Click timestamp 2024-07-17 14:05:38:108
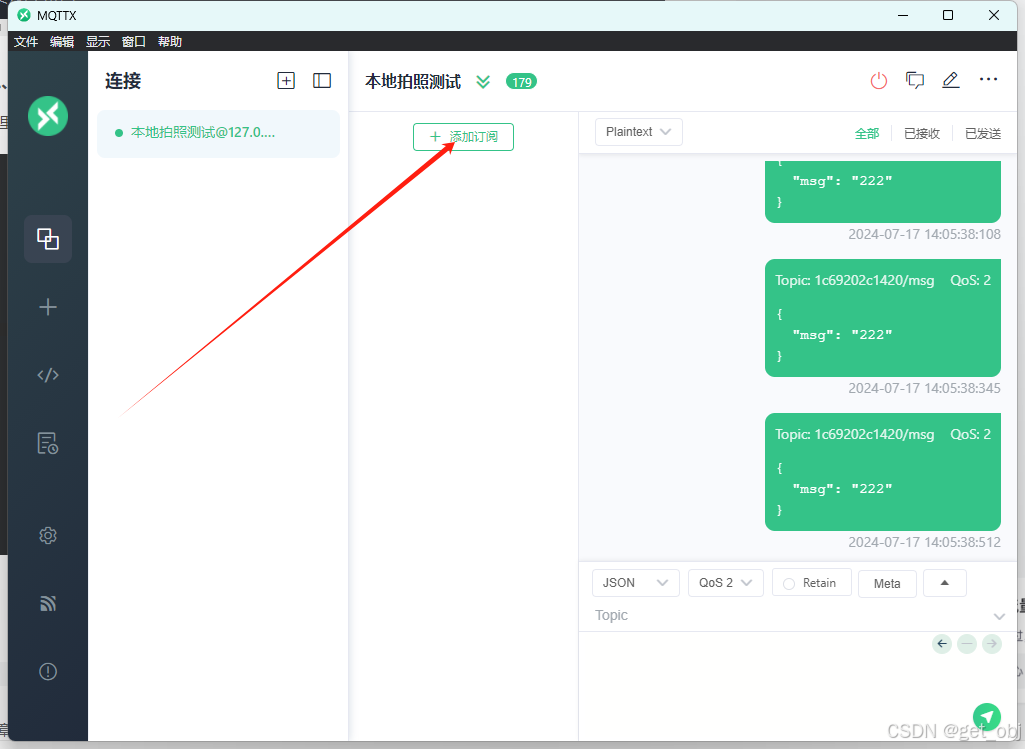Image resolution: width=1025 pixels, height=749 pixels. (924, 235)
